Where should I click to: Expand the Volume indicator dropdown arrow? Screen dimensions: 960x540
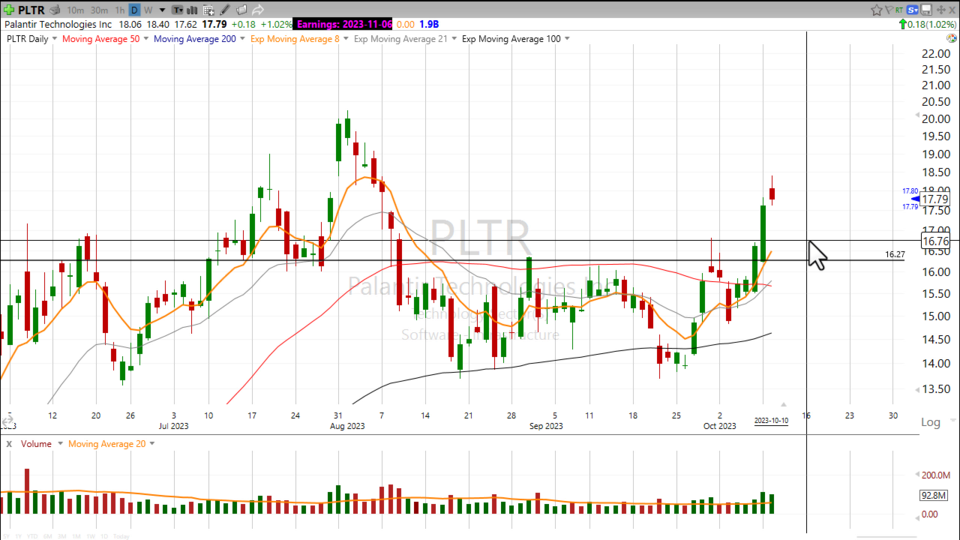coord(60,444)
